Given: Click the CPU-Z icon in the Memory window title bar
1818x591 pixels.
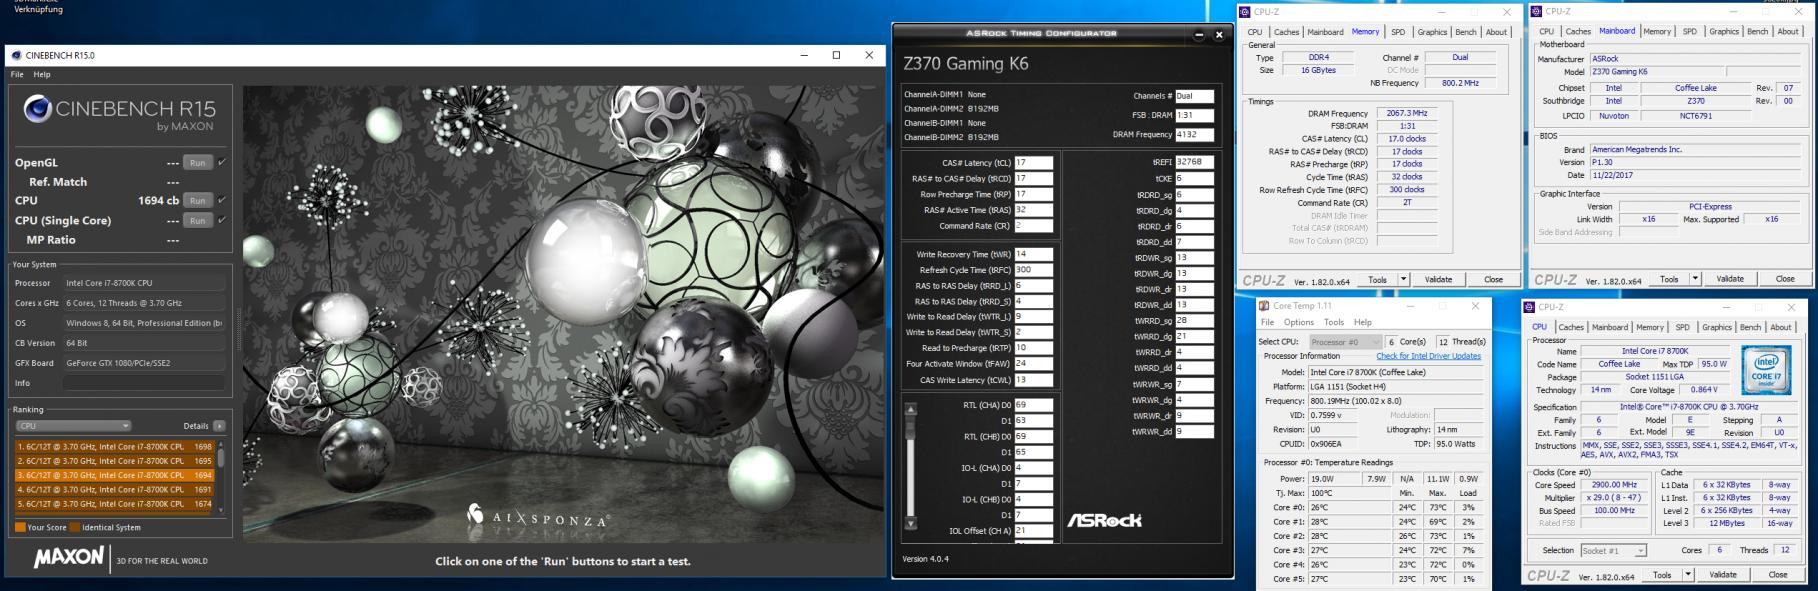Looking at the screenshot, I should tap(1245, 12).
